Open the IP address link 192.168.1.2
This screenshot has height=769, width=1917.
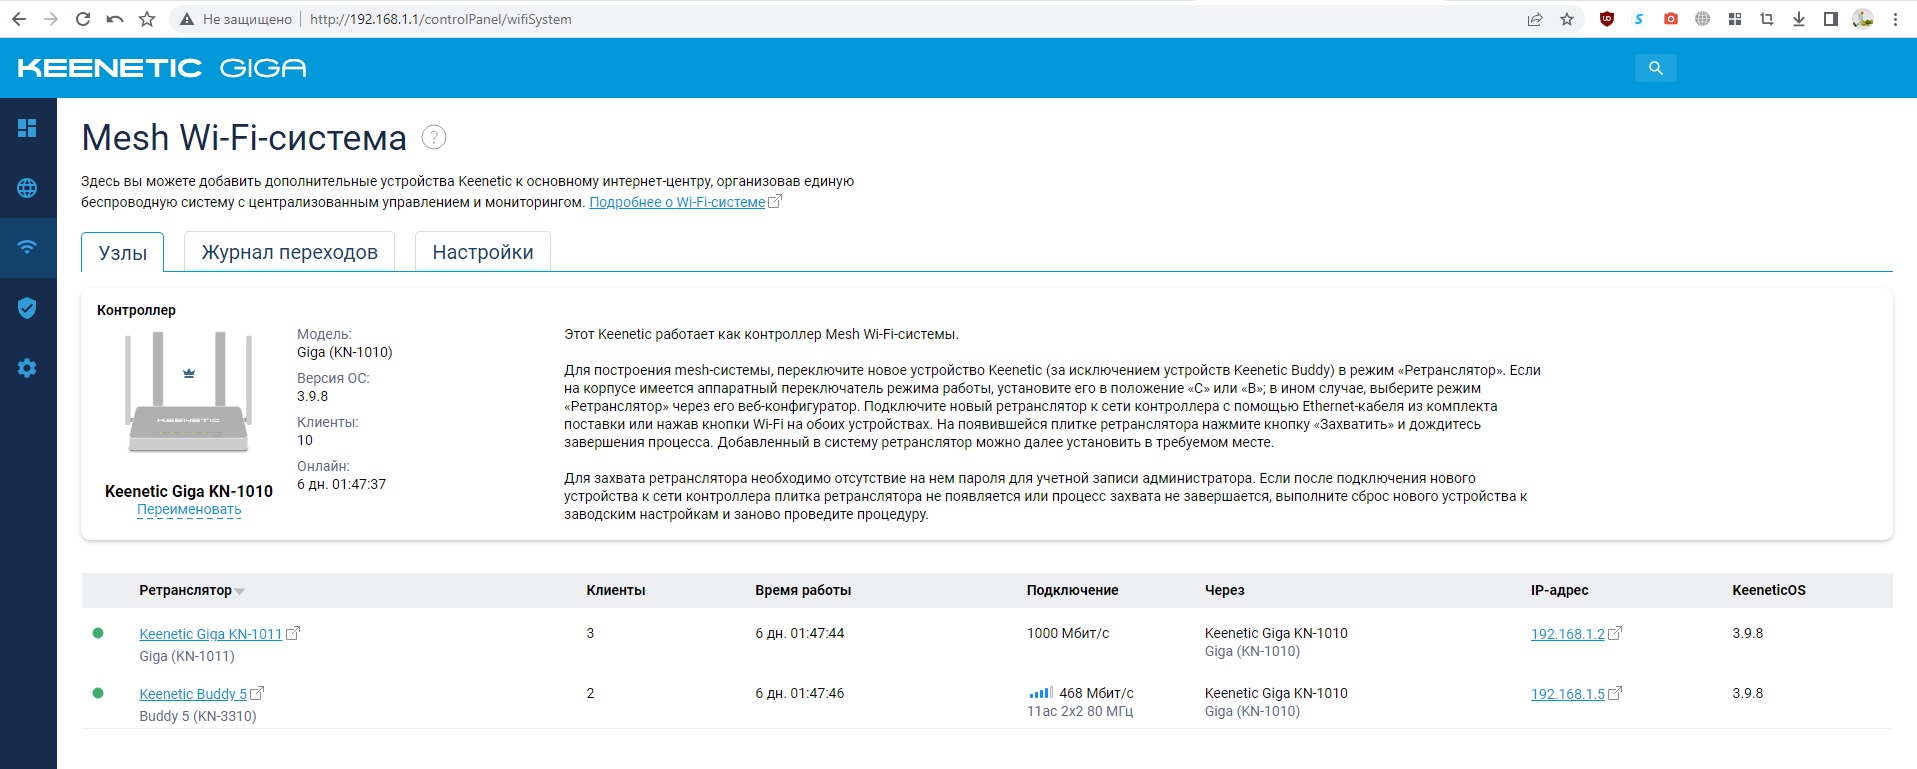(1567, 634)
